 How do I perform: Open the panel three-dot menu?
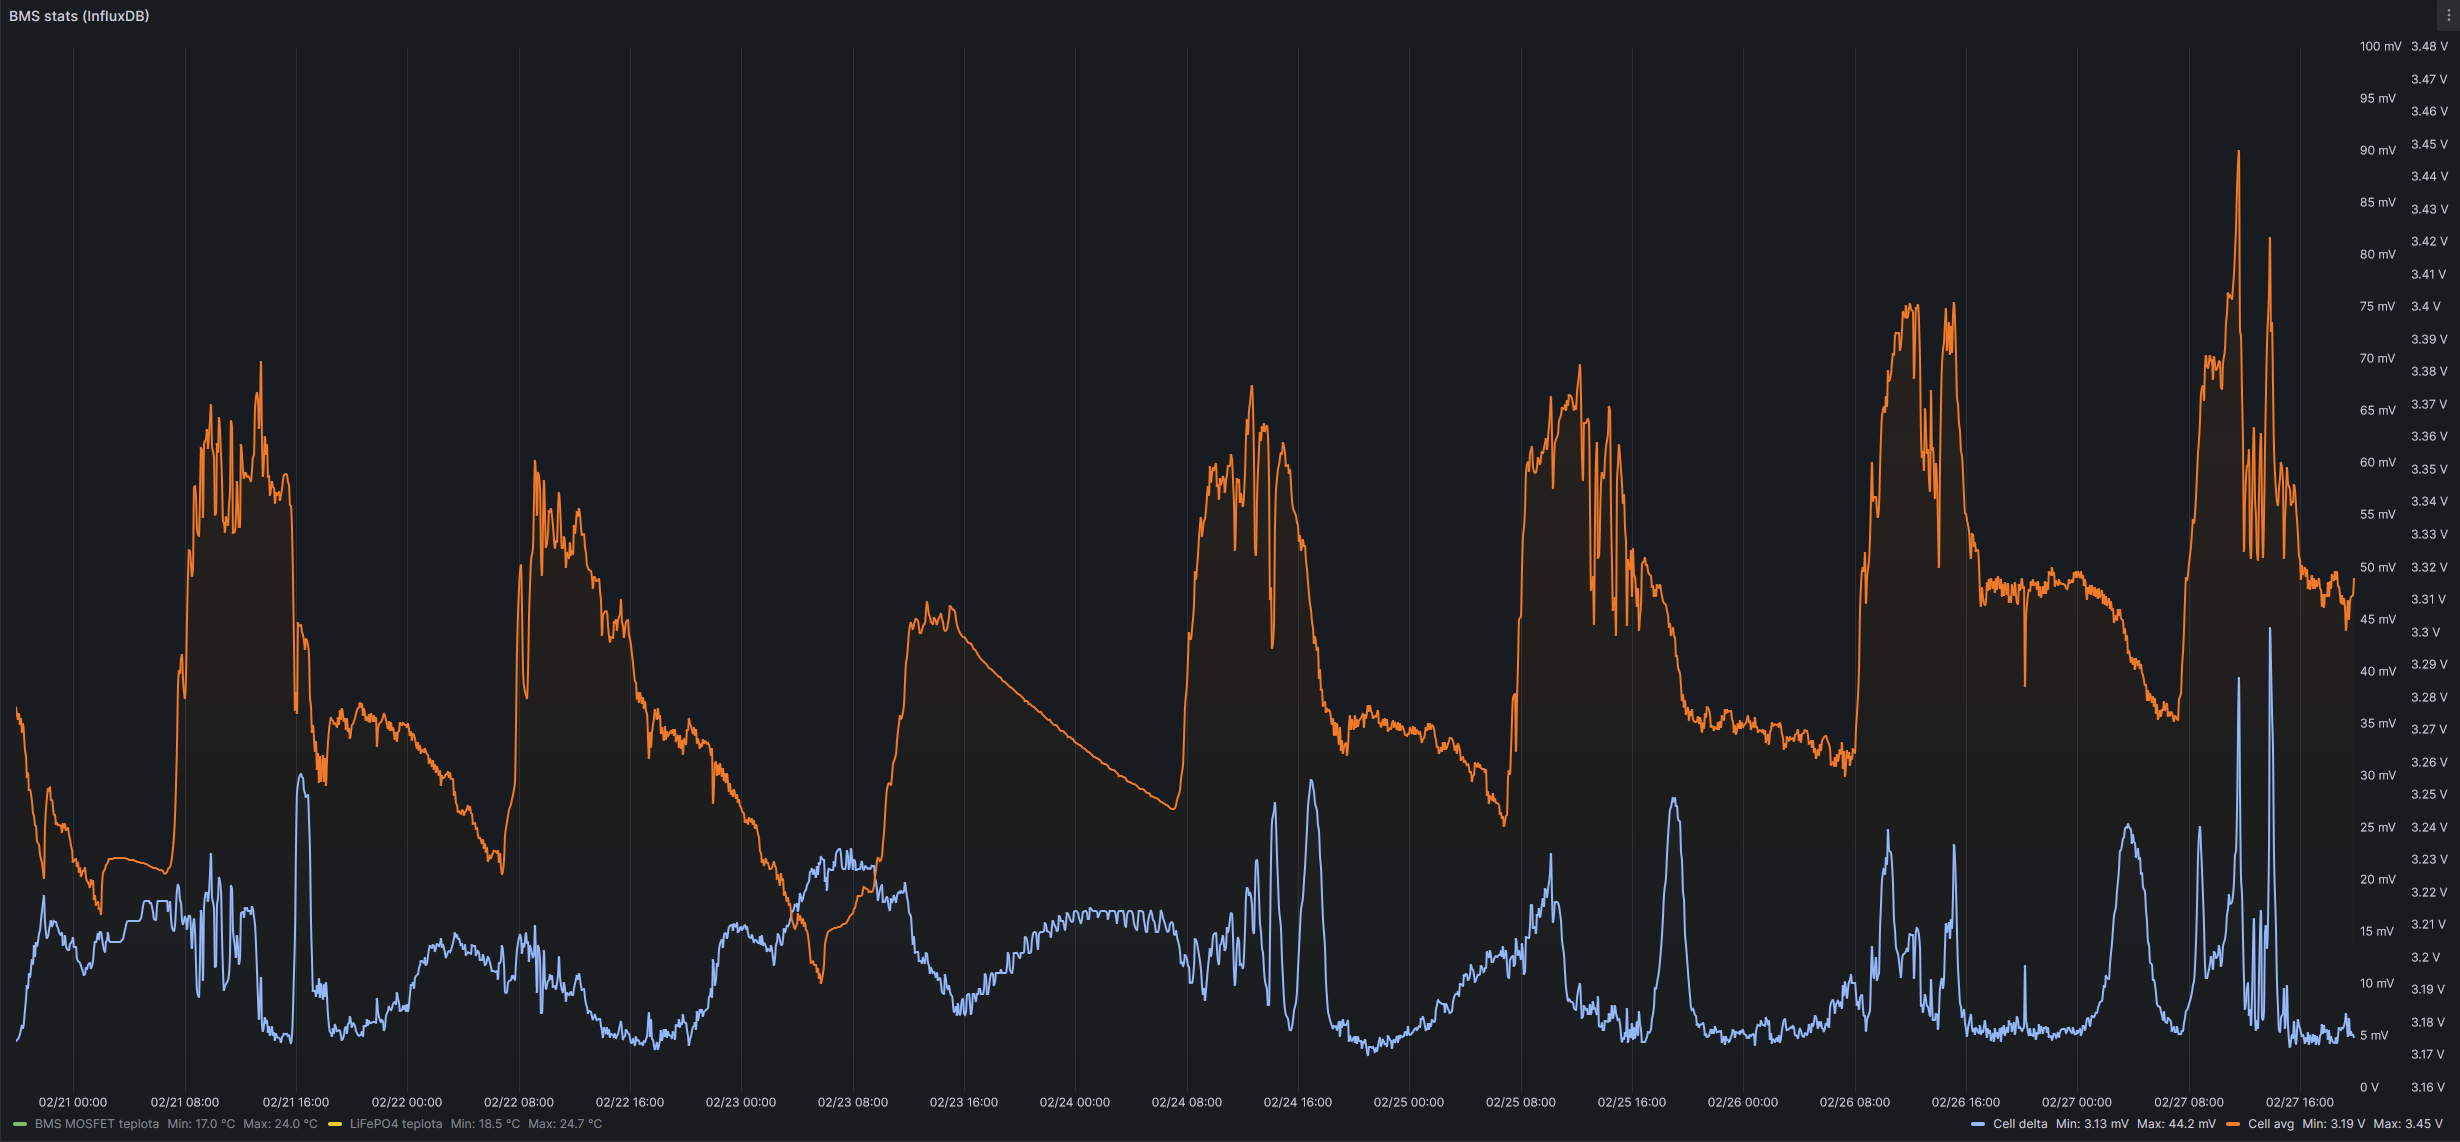[2448, 16]
